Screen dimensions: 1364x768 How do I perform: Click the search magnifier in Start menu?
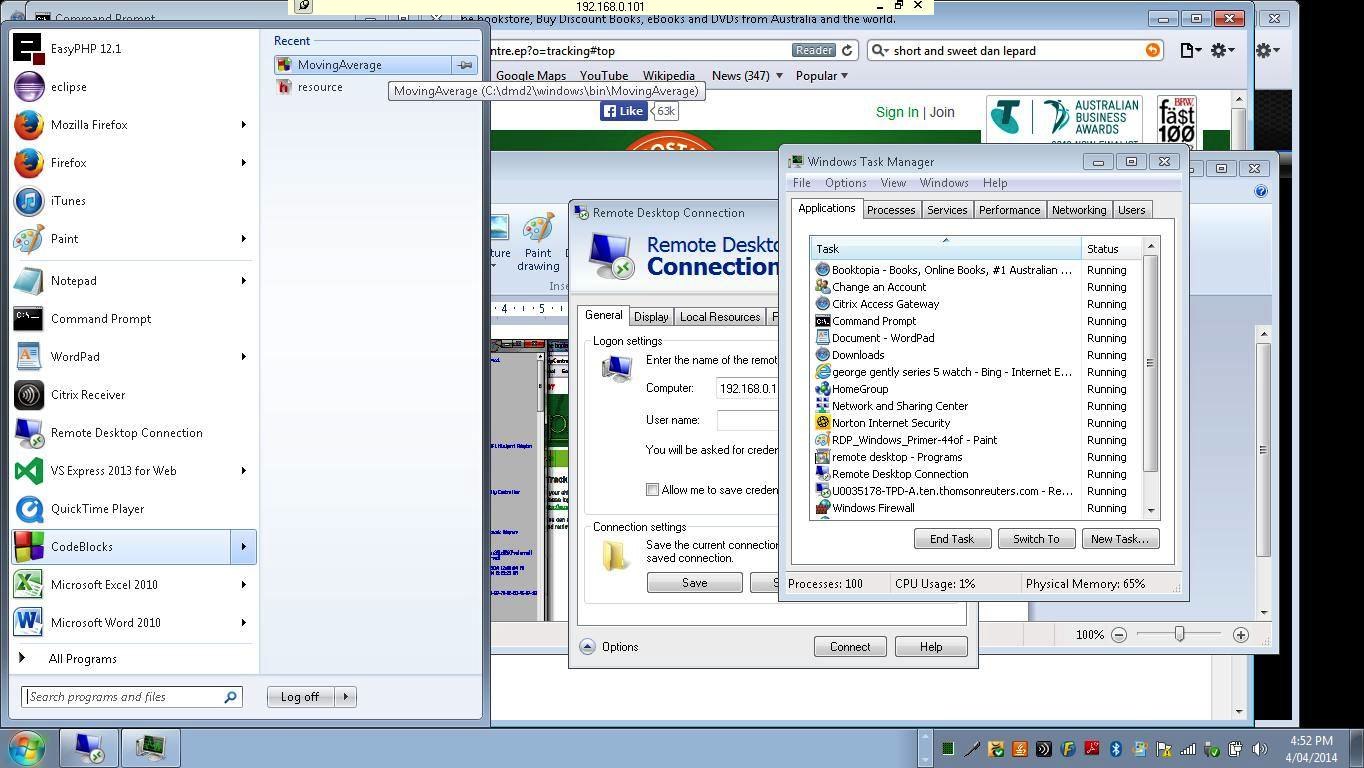(230, 697)
